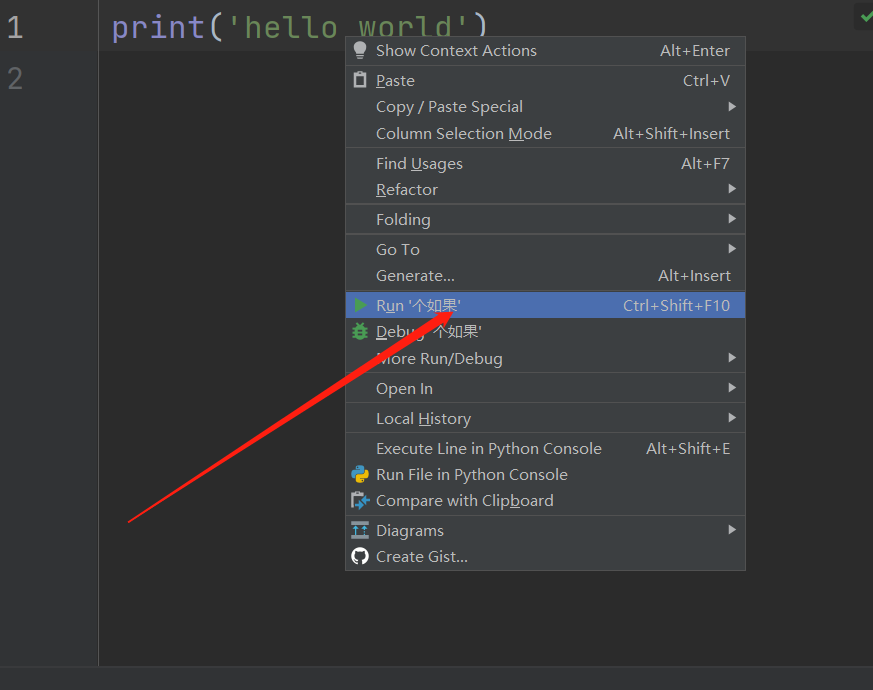The image size is (873, 690).
Task: Click the lightbulb Show Context Actions icon
Action: click(360, 50)
